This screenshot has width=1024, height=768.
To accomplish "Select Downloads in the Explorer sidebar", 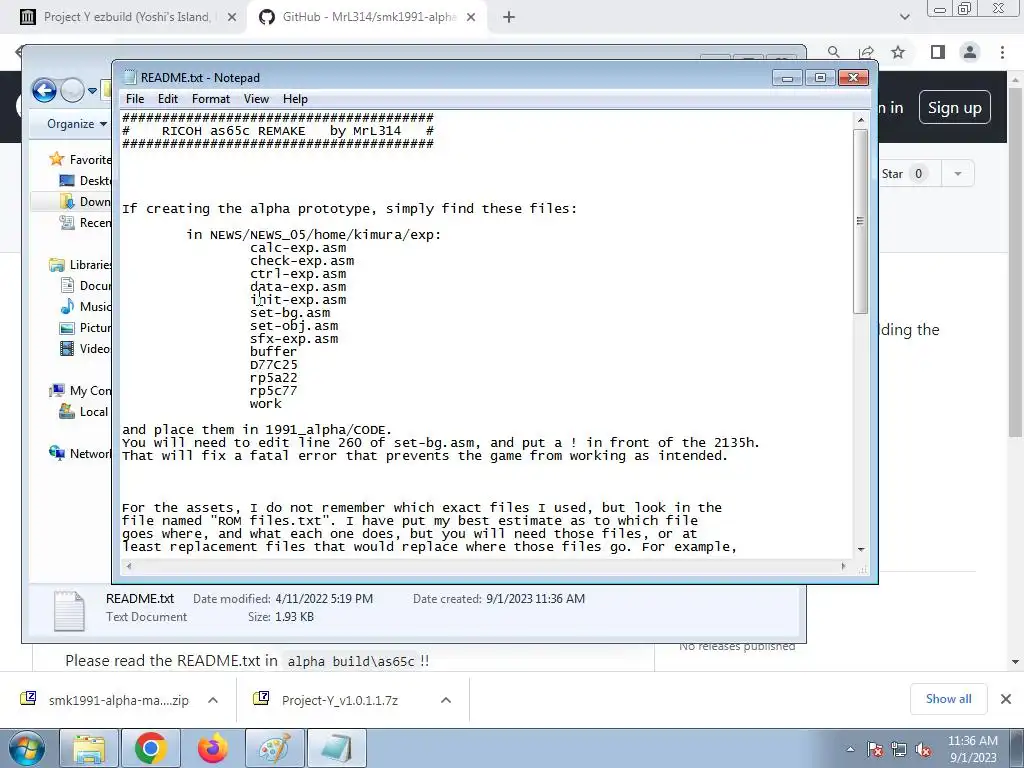I will pyautogui.click(x=85, y=201).
